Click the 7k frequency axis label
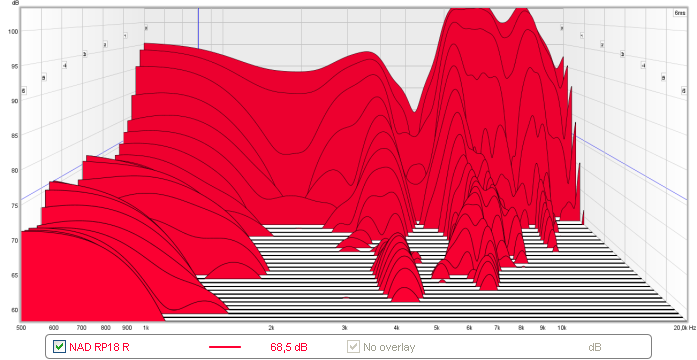The image size is (697, 360). [x=497, y=328]
